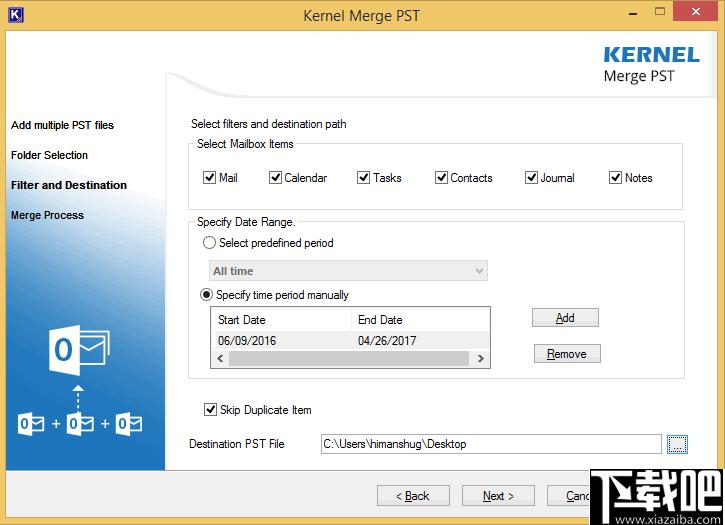
Task: Click the End Date column header
Action: (x=420, y=320)
